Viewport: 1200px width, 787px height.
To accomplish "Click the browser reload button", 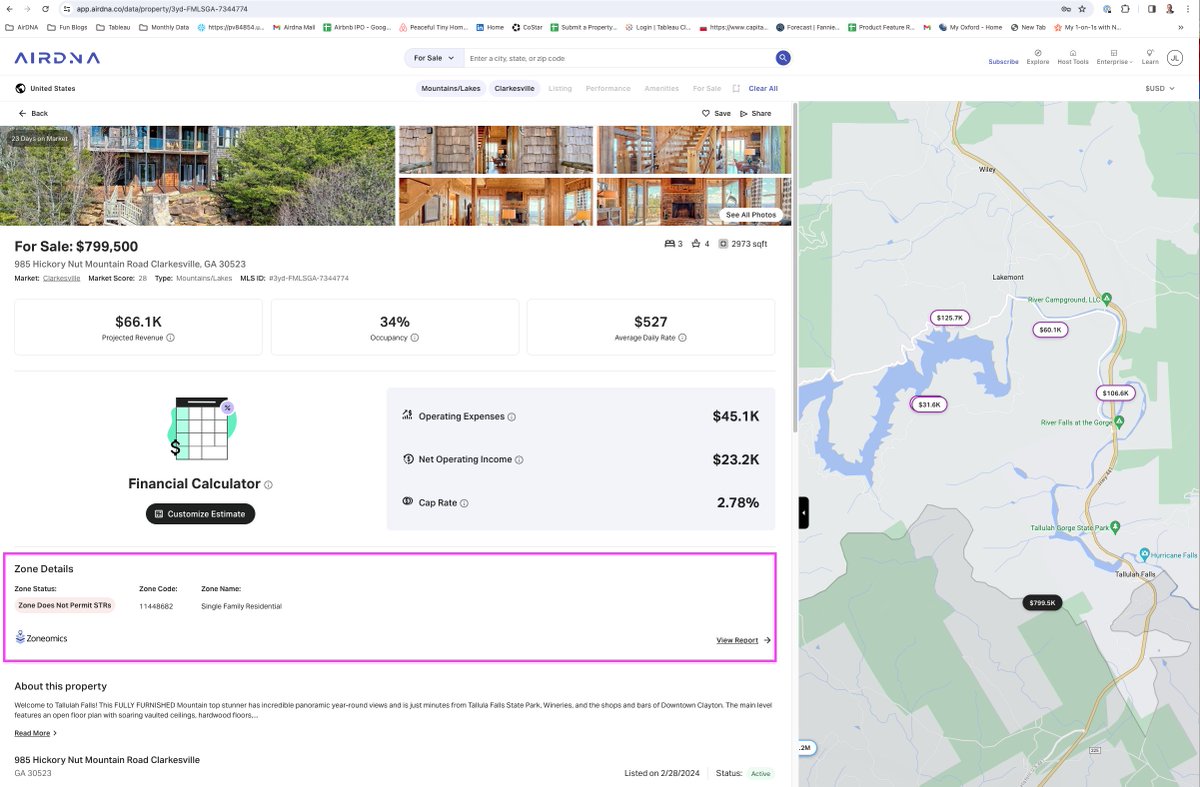I will coord(45,8).
